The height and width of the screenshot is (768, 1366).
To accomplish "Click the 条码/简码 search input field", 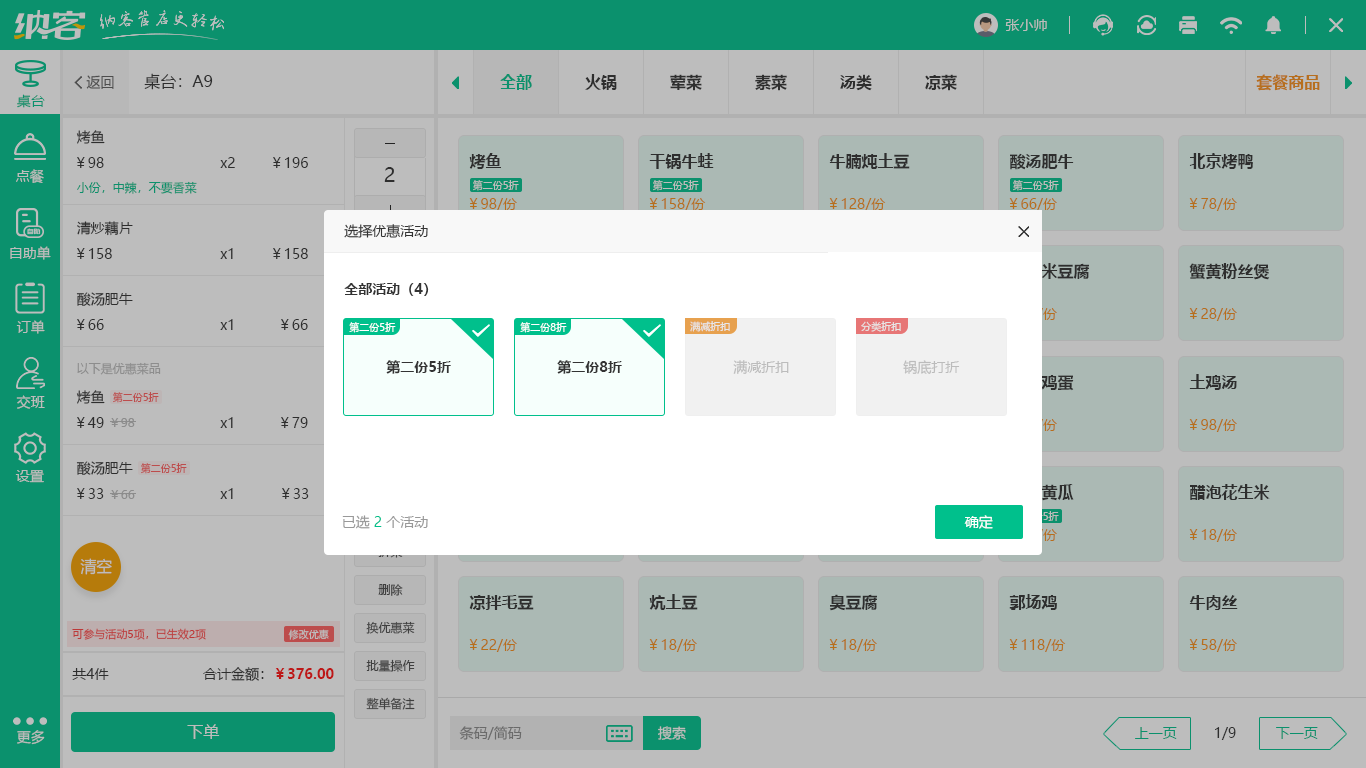I will click(x=530, y=733).
